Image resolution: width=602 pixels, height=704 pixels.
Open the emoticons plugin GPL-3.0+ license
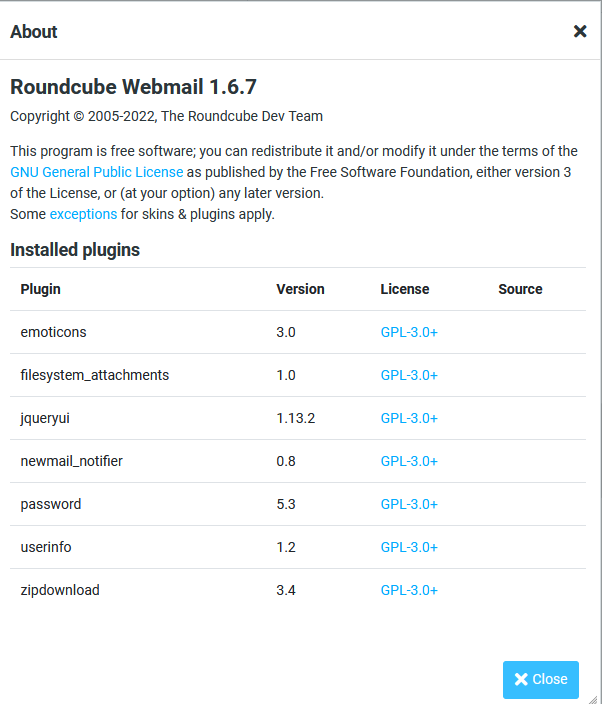click(x=409, y=332)
